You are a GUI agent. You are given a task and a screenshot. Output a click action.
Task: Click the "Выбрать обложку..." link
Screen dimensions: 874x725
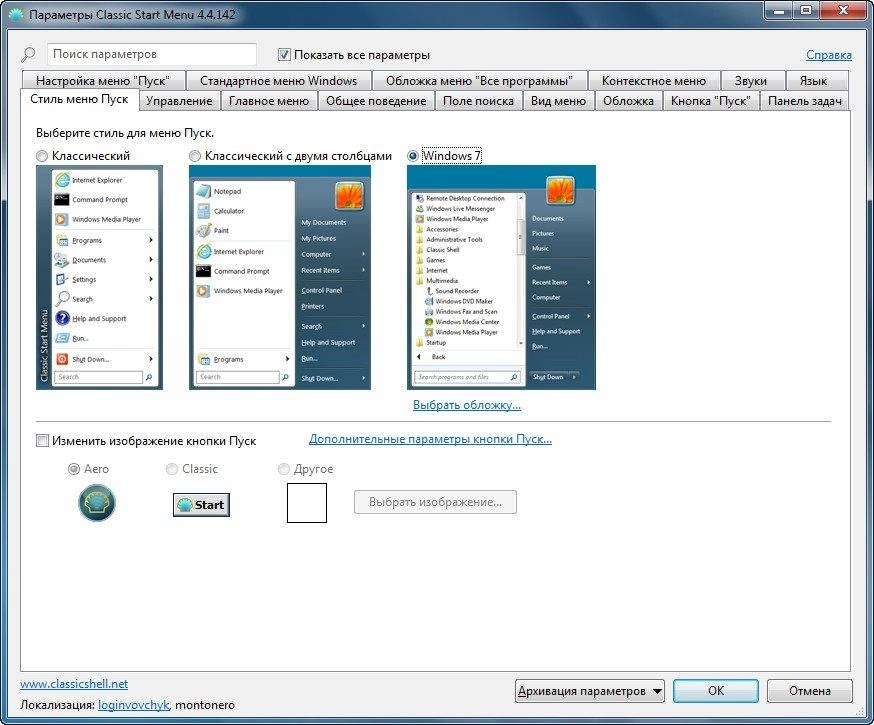467,405
